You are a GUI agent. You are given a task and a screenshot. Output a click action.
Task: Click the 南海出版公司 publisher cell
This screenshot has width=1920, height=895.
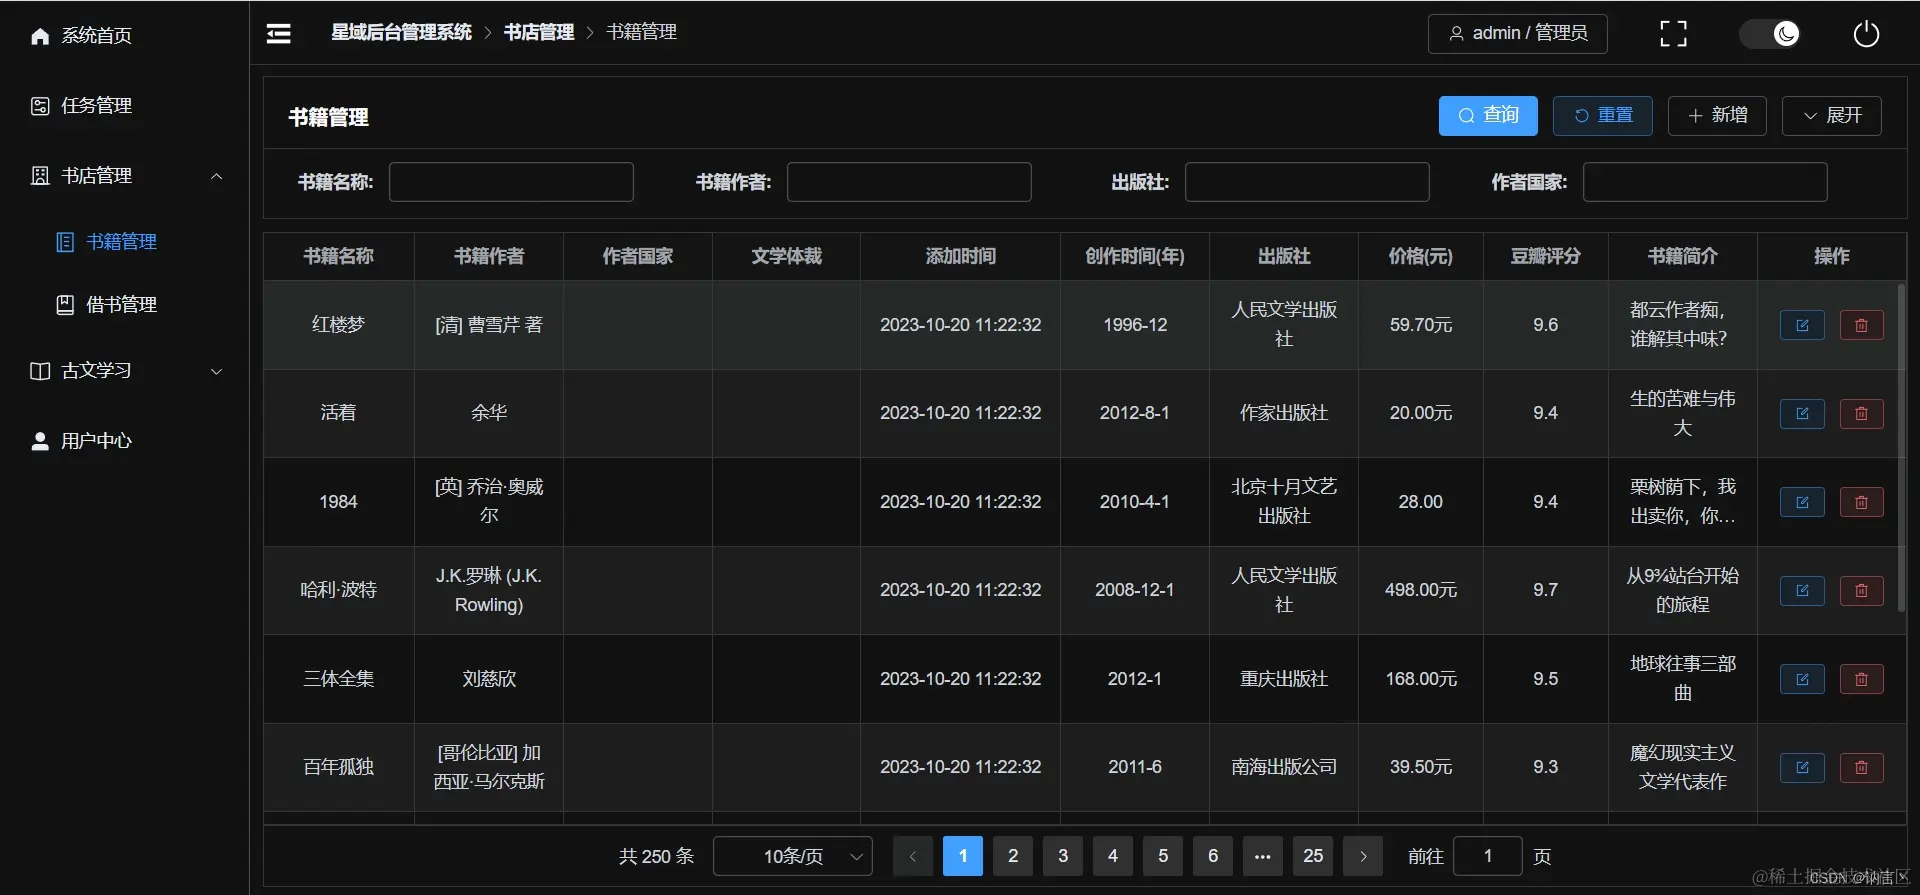point(1284,767)
